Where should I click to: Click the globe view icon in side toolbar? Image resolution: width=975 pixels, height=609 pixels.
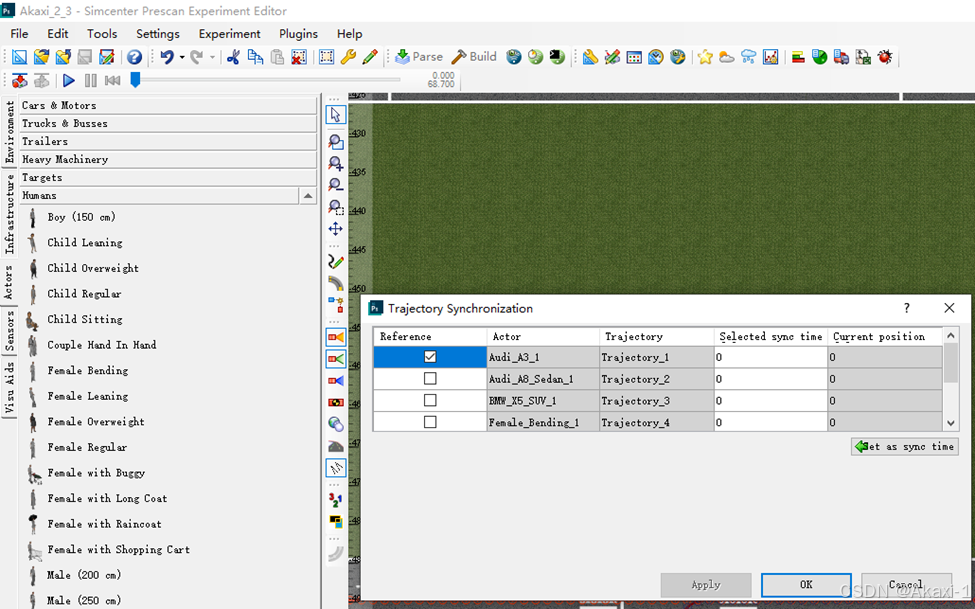336,424
